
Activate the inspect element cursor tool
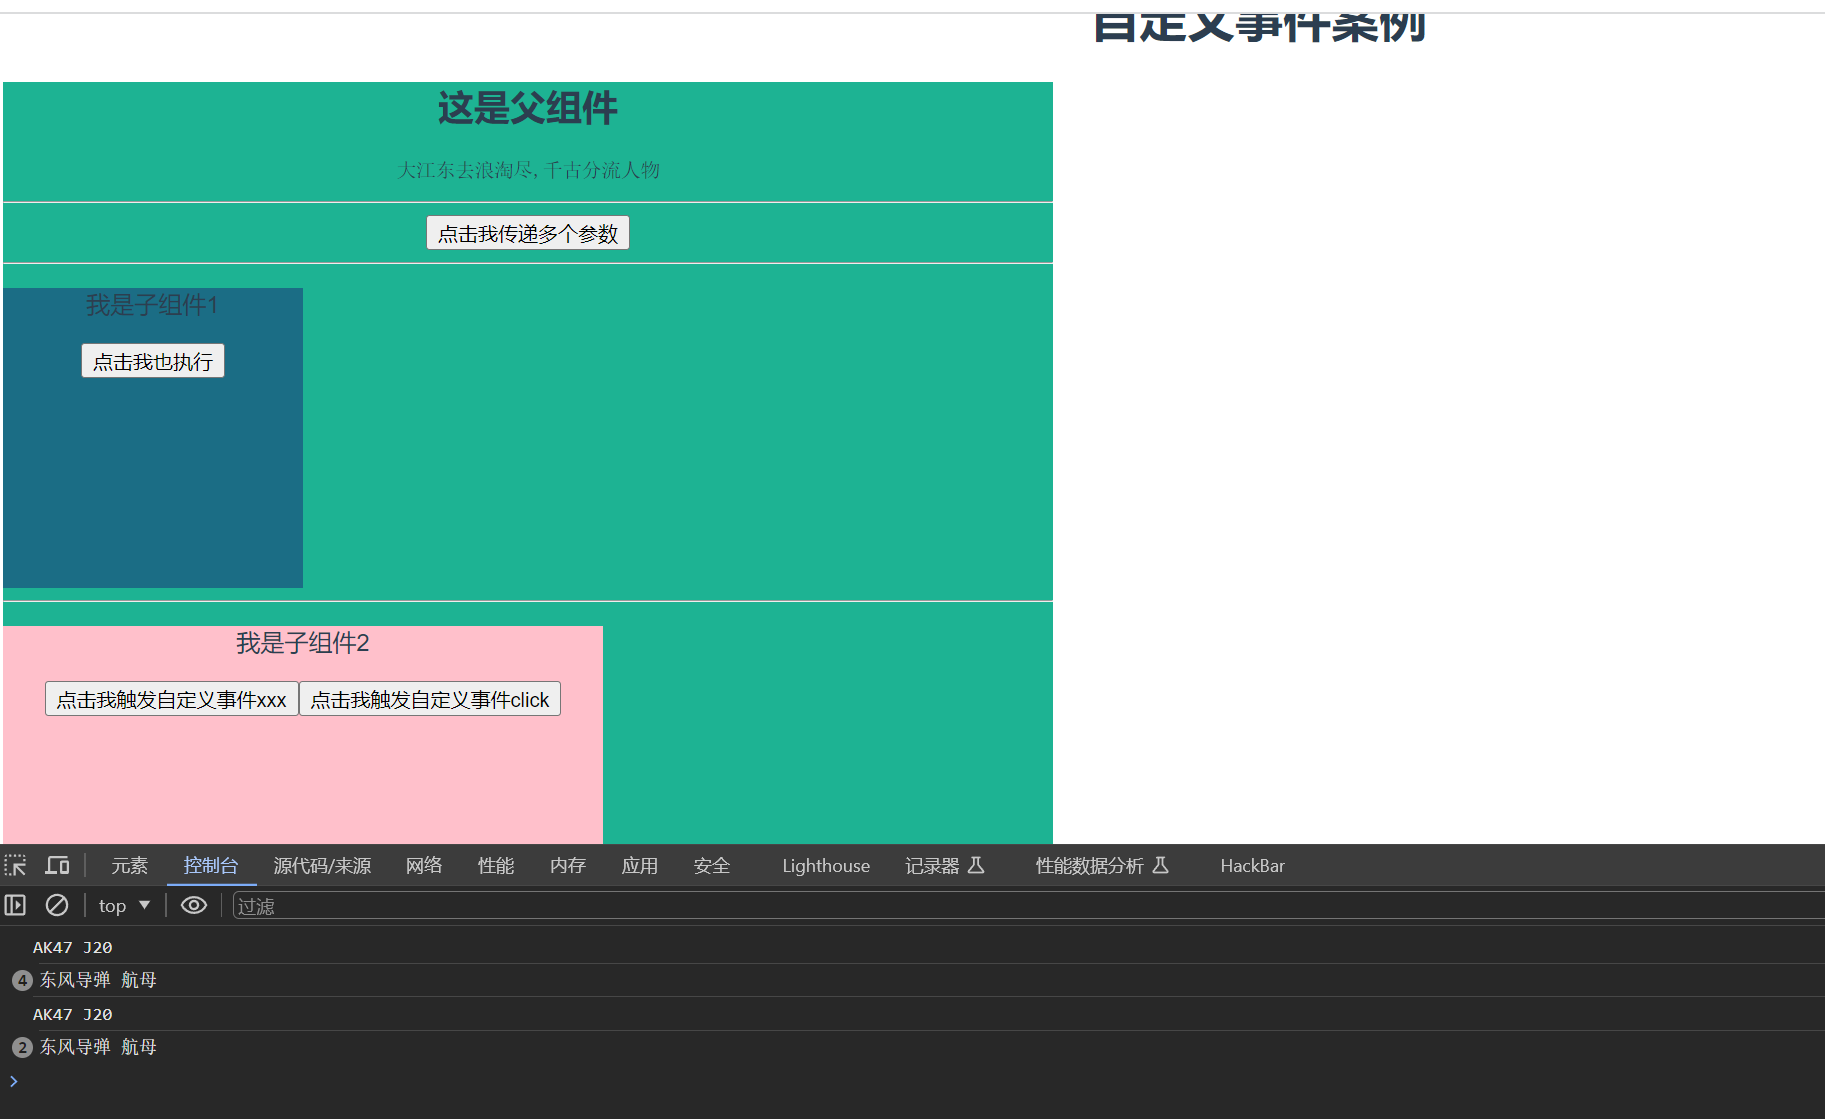click(x=15, y=865)
